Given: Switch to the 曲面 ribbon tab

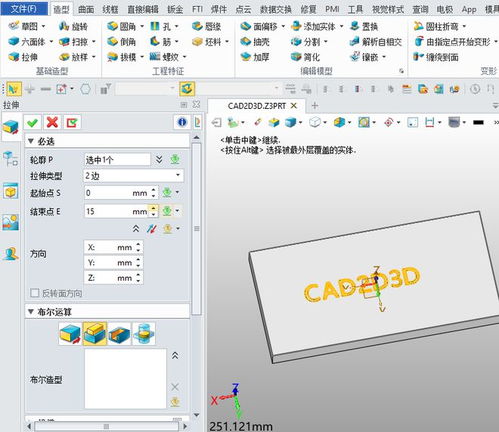Looking at the screenshot, I should (86, 9).
